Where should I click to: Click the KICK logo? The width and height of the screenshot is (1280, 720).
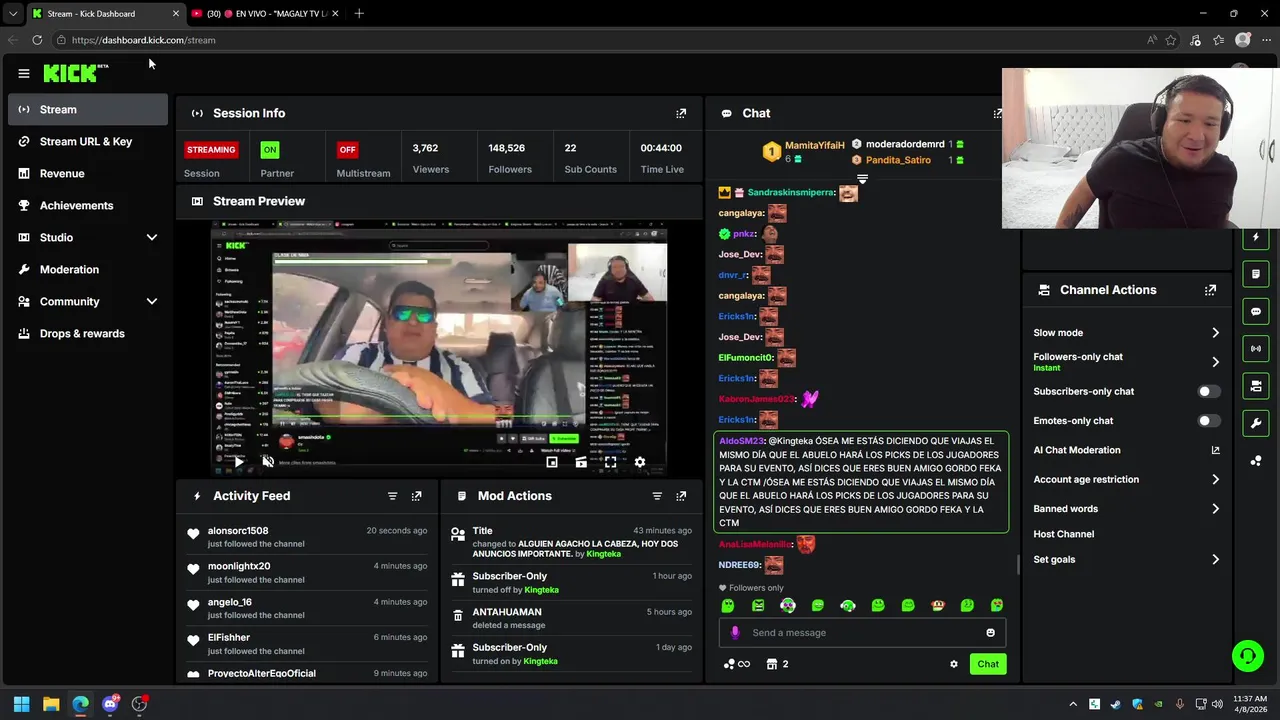point(72,73)
